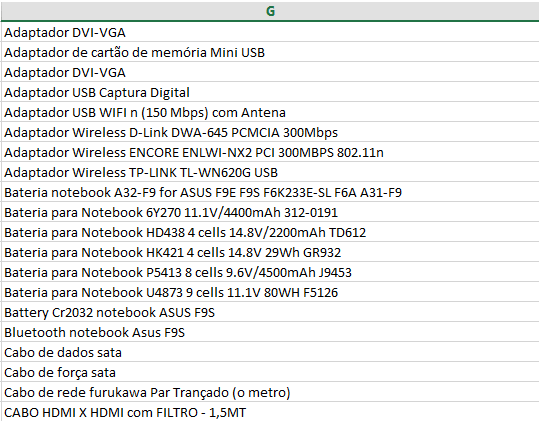Viewport: 539px width, 421px height.
Task: Click Adaptador USB Captura Digital cell
Action: click(270, 92)
